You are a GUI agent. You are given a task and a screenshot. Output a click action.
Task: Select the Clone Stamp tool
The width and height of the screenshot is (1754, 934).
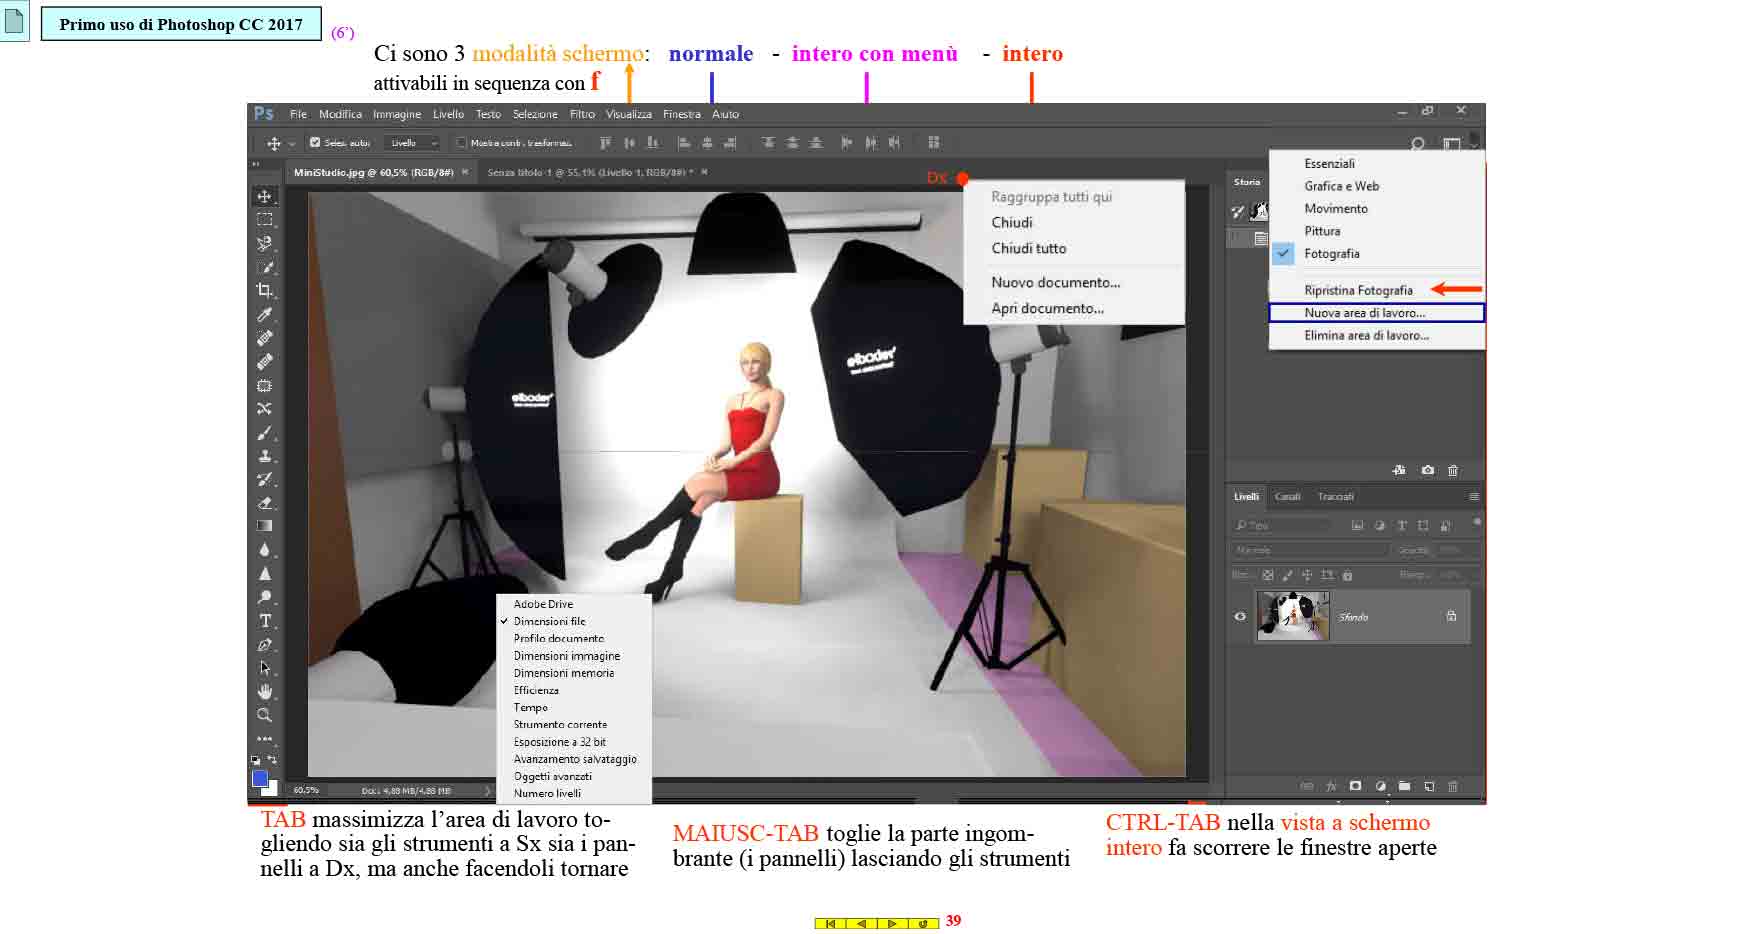tap(264, 456)
